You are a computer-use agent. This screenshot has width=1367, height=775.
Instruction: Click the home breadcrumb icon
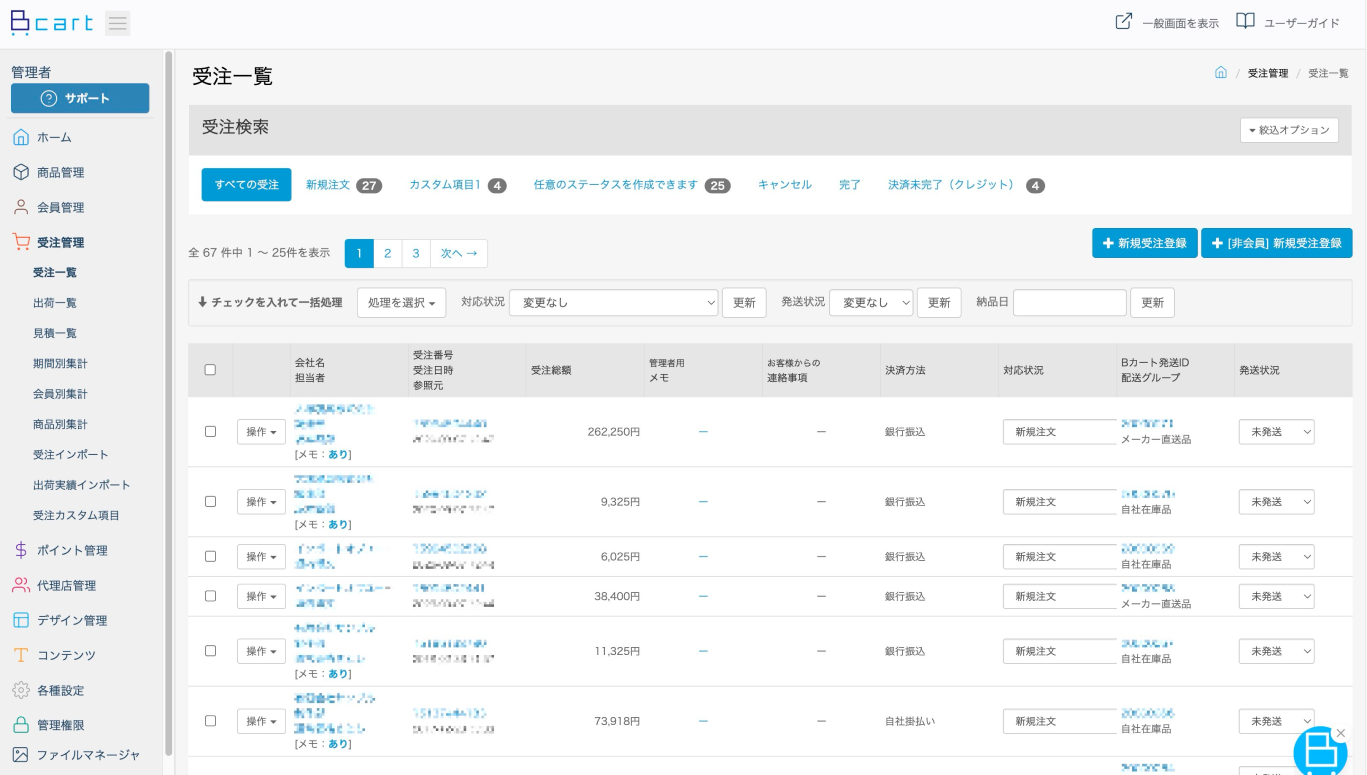click(x=1220, y=73)
